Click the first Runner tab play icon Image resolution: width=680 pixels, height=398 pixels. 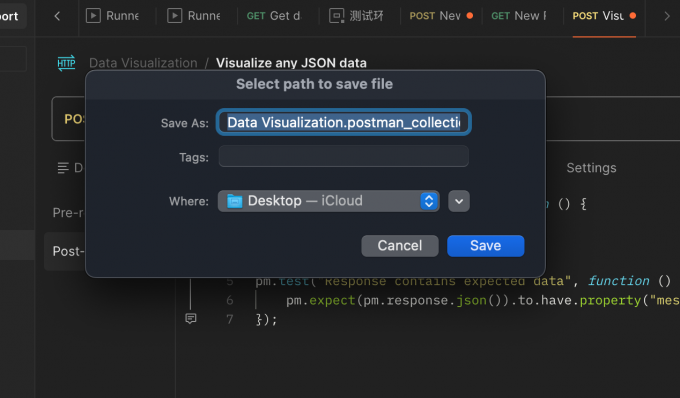pyautogui.click(x=93, y=16)
